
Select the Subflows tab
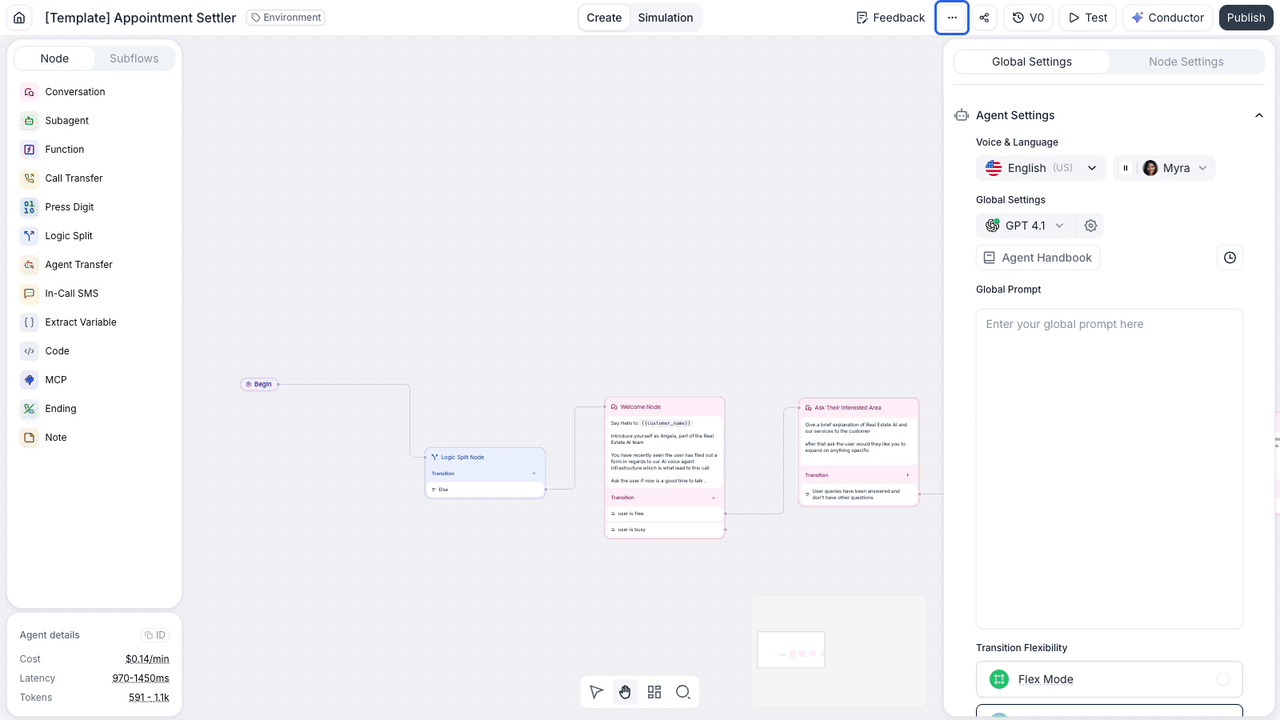click(x=134, y=59)
